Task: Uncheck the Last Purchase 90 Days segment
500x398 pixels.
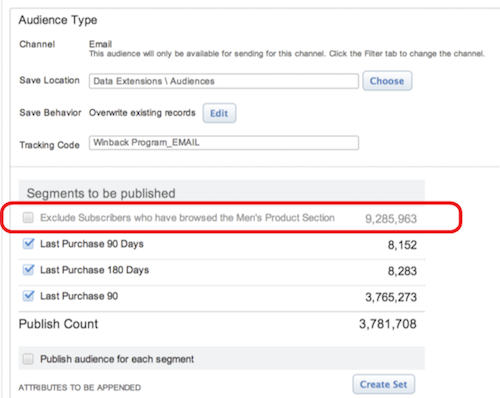Action: click(28, 244)
